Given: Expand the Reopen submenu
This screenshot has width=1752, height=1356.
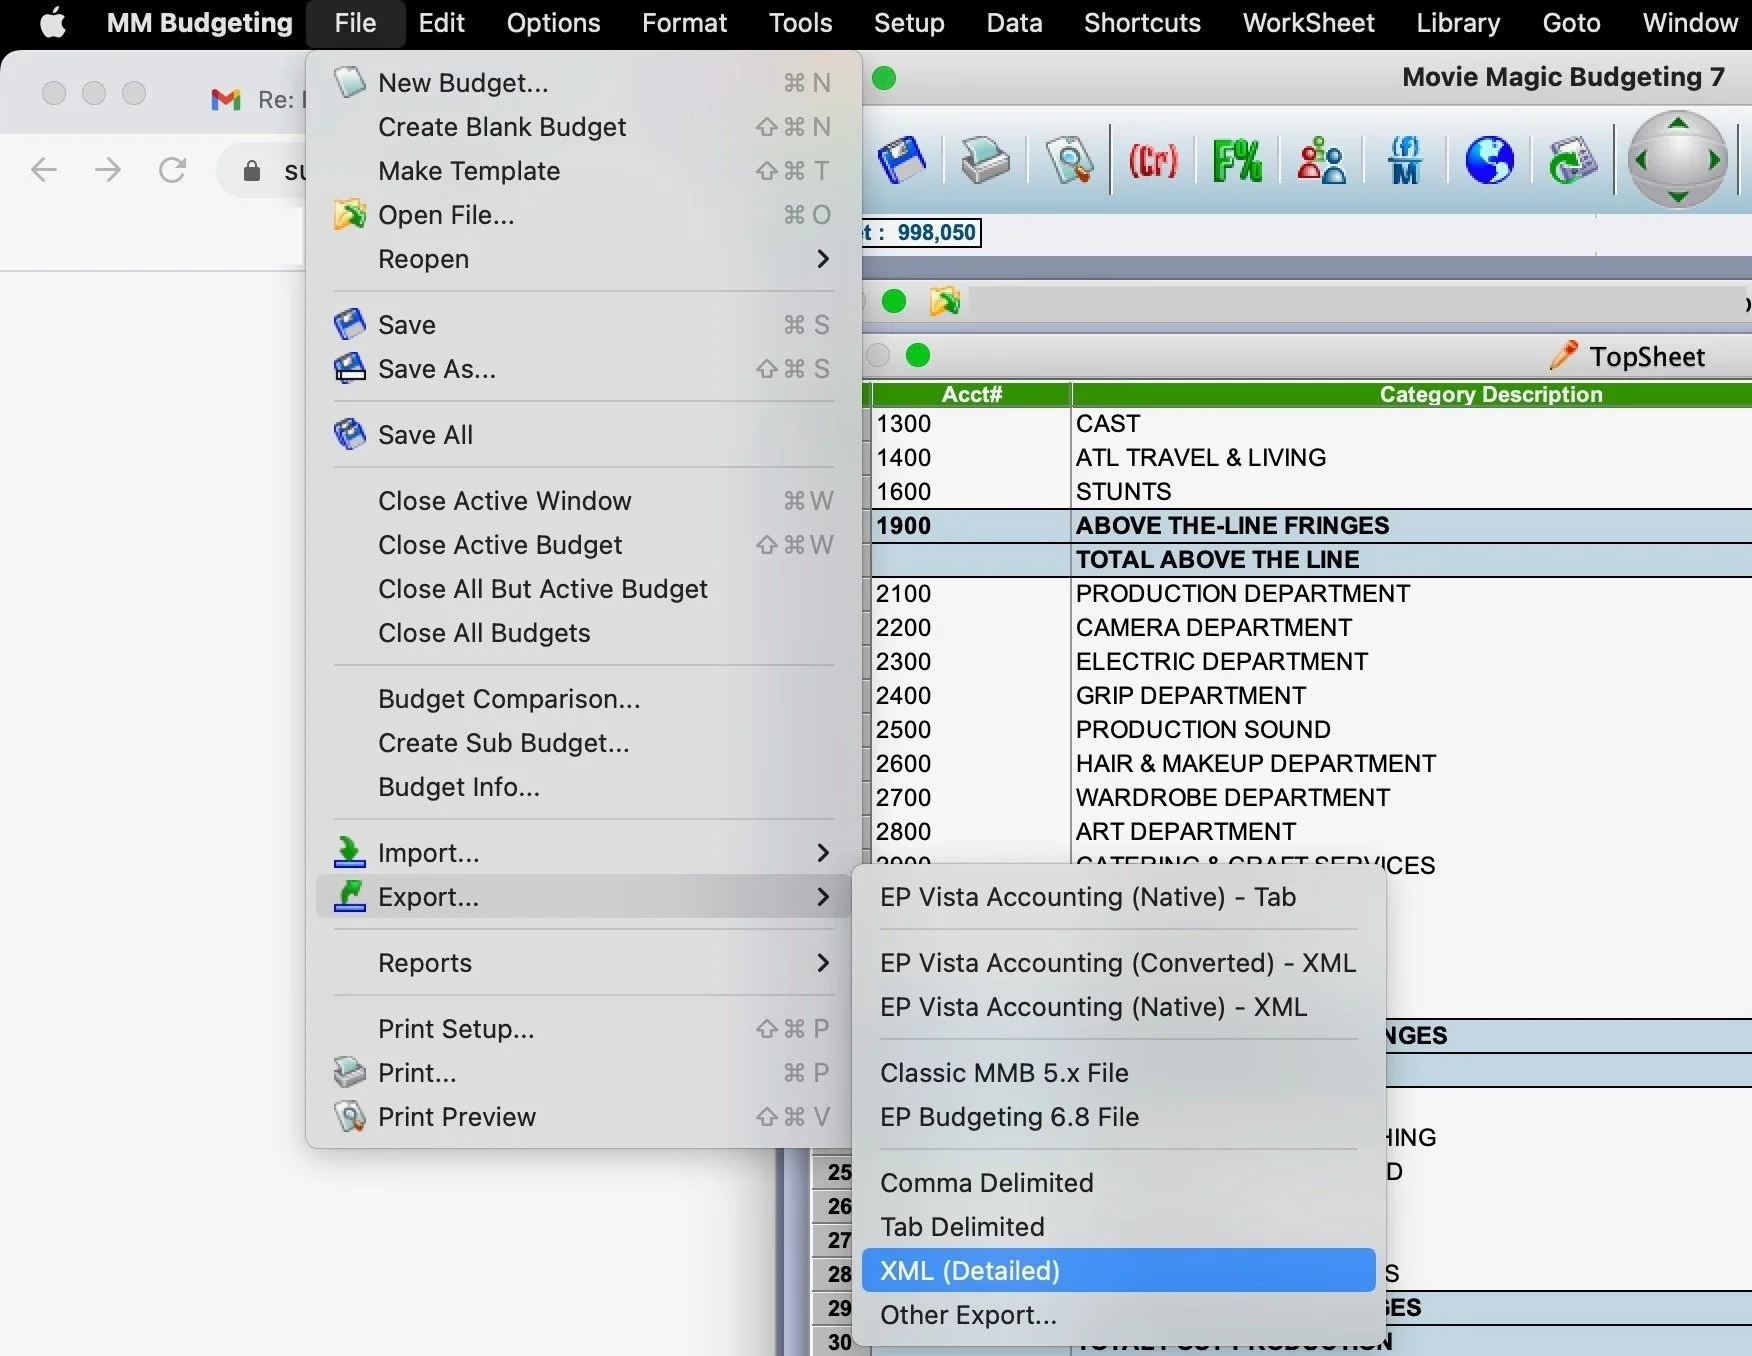Looking at the screenshot, I should pyautogui.click(x=583, y=259).
